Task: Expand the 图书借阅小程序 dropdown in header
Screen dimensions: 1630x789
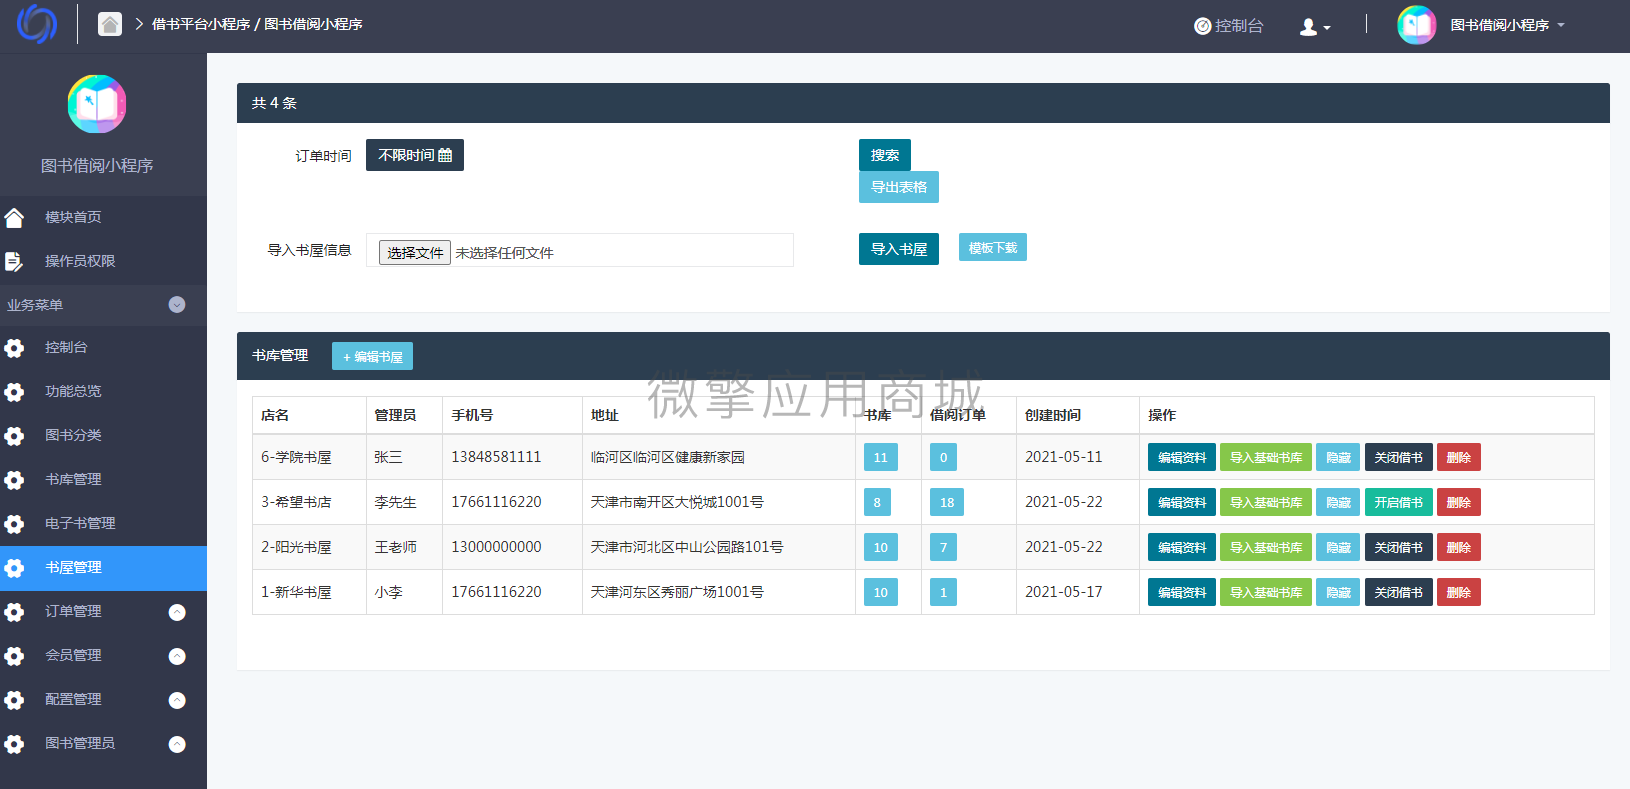Action: pyautogui.click(x=1507, y=25)
